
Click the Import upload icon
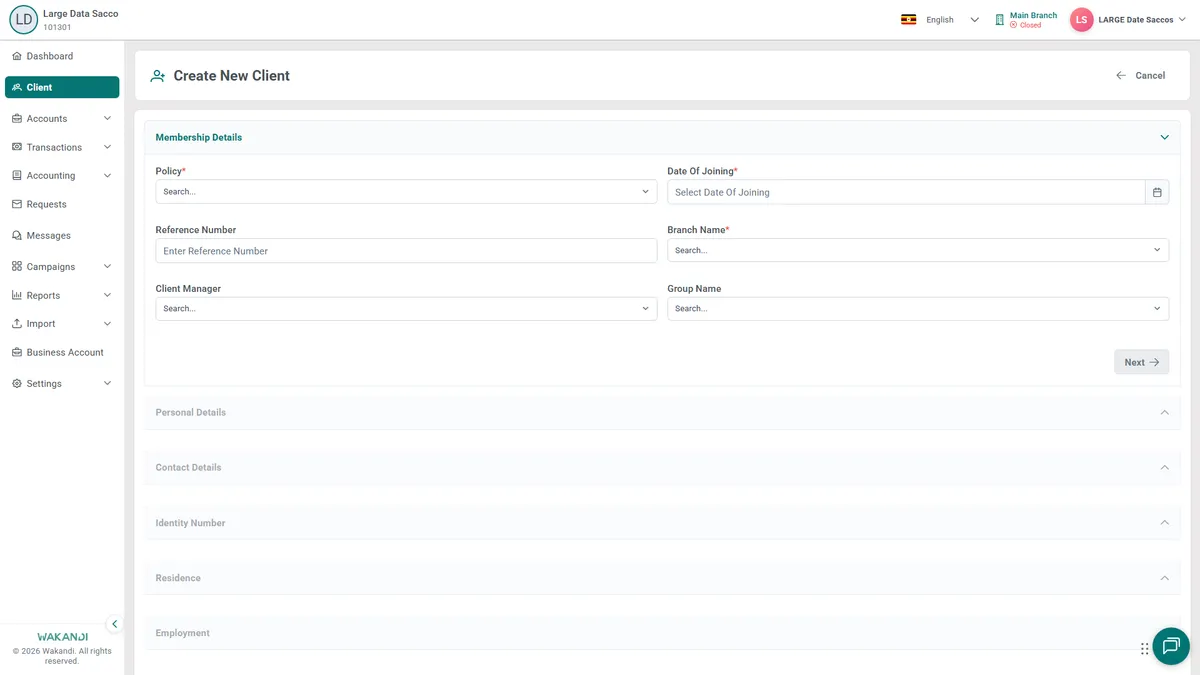[17, 323]
